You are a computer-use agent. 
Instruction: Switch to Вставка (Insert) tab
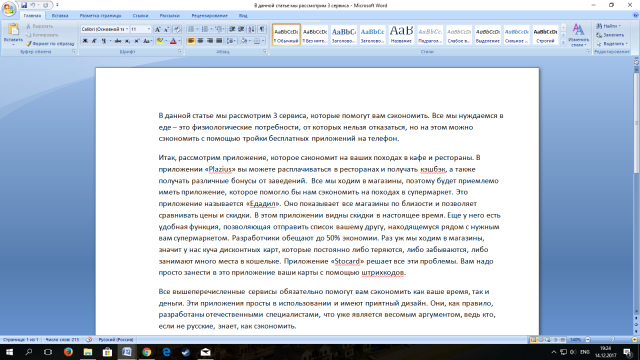(60, 16)
